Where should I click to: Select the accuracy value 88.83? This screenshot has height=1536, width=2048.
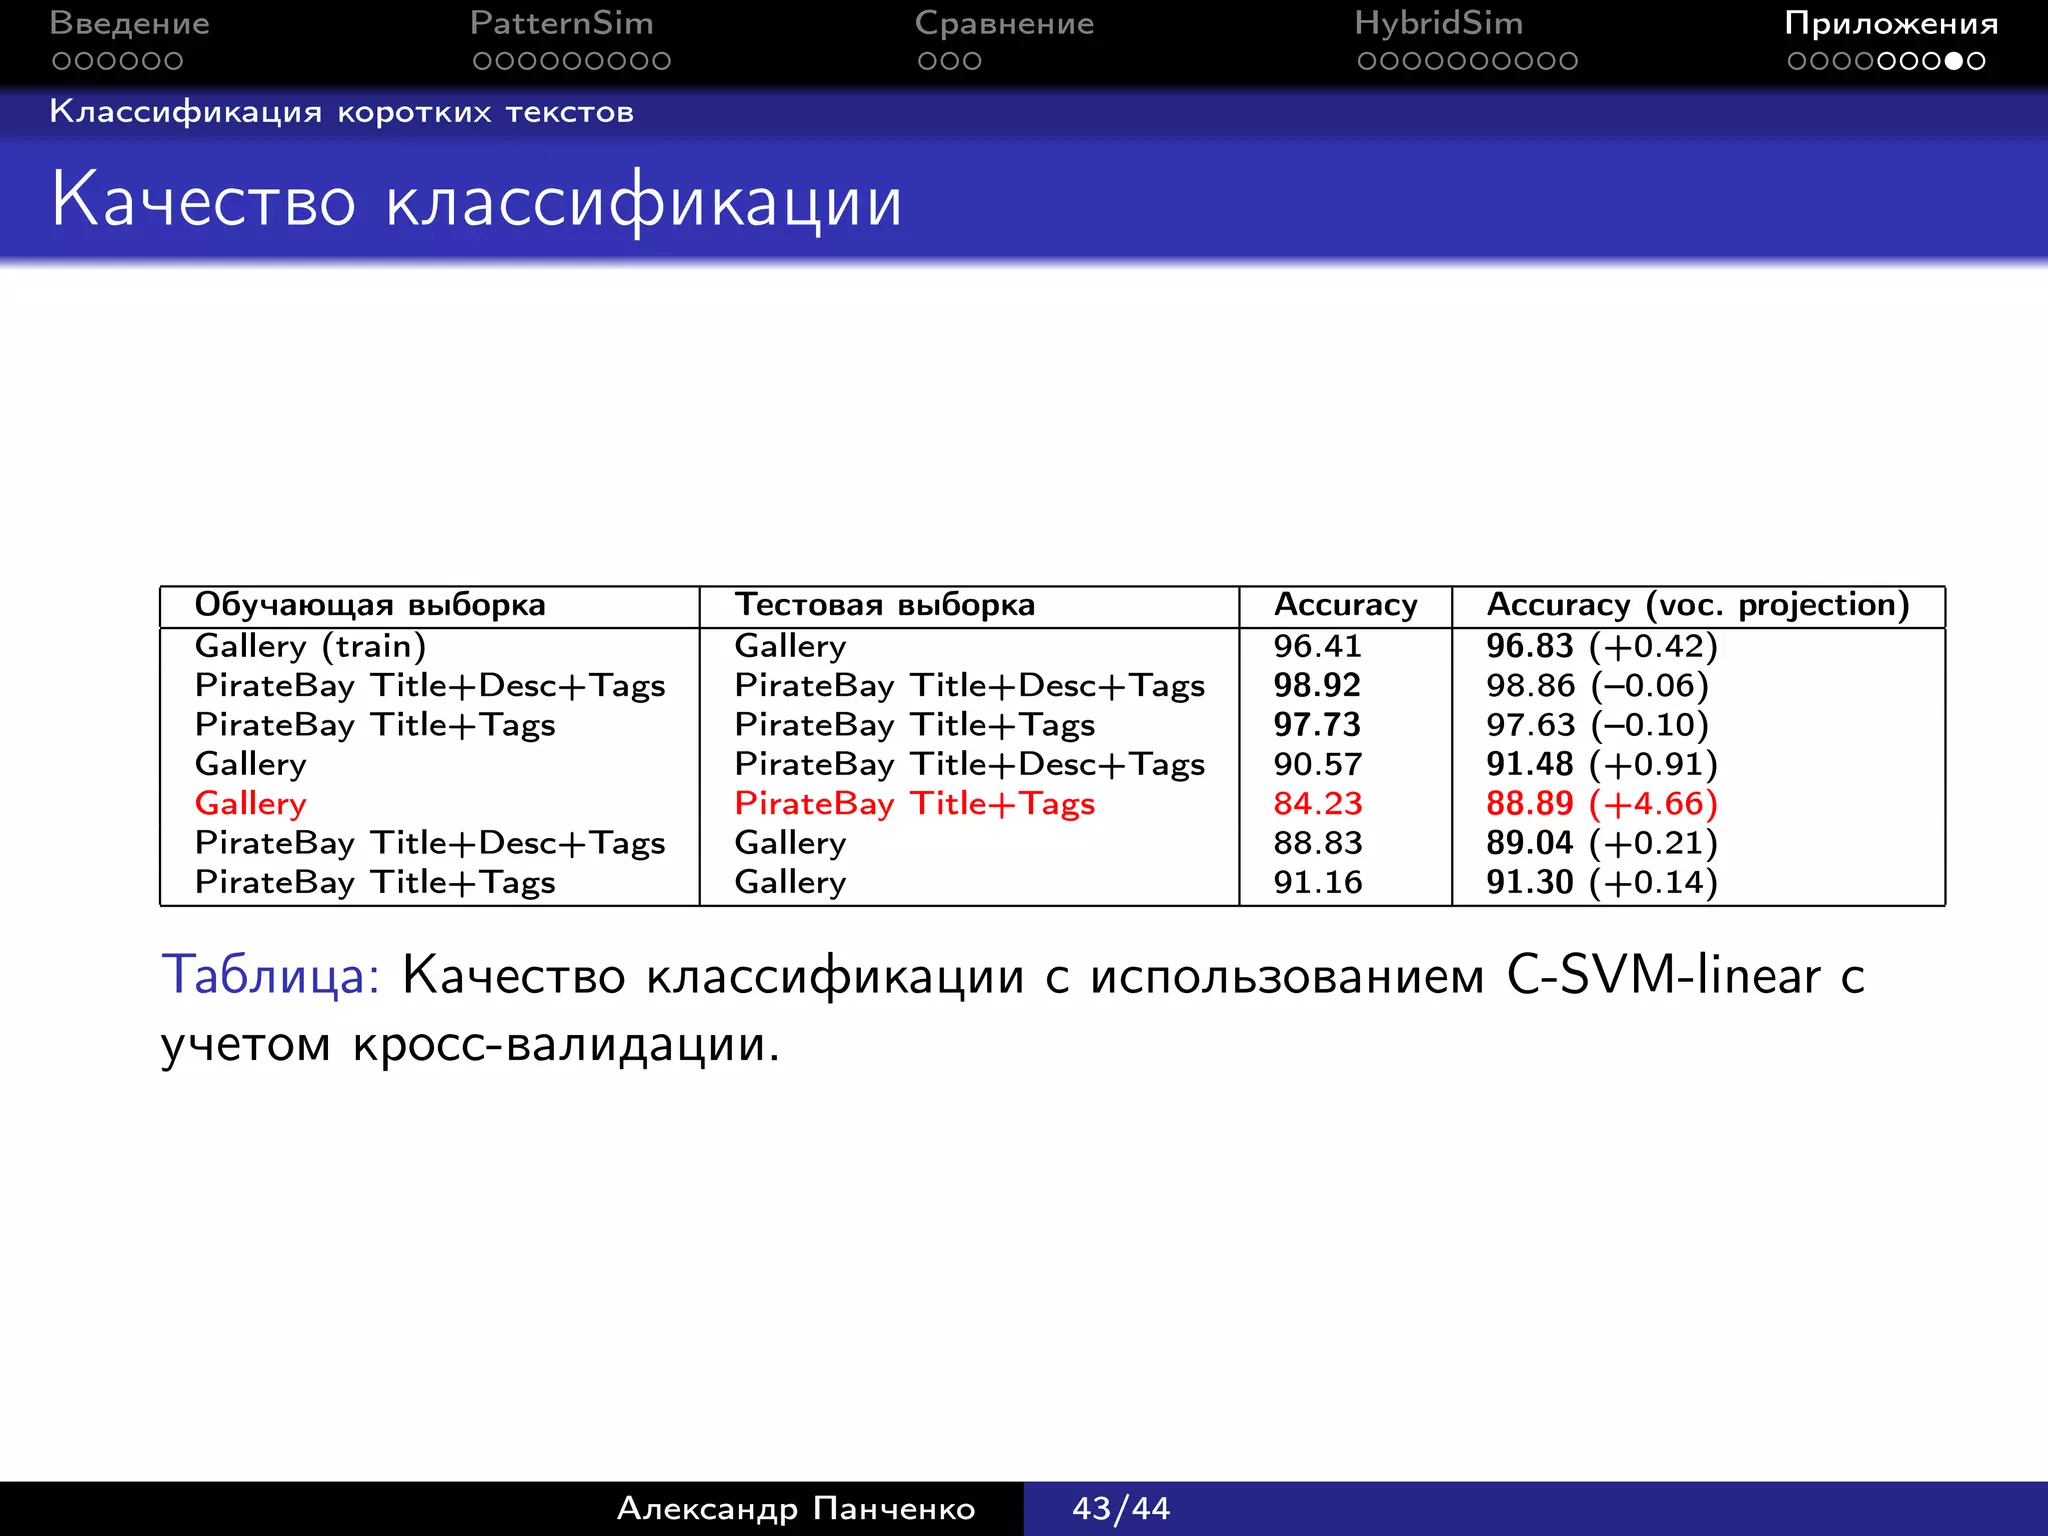(1317, 843)
